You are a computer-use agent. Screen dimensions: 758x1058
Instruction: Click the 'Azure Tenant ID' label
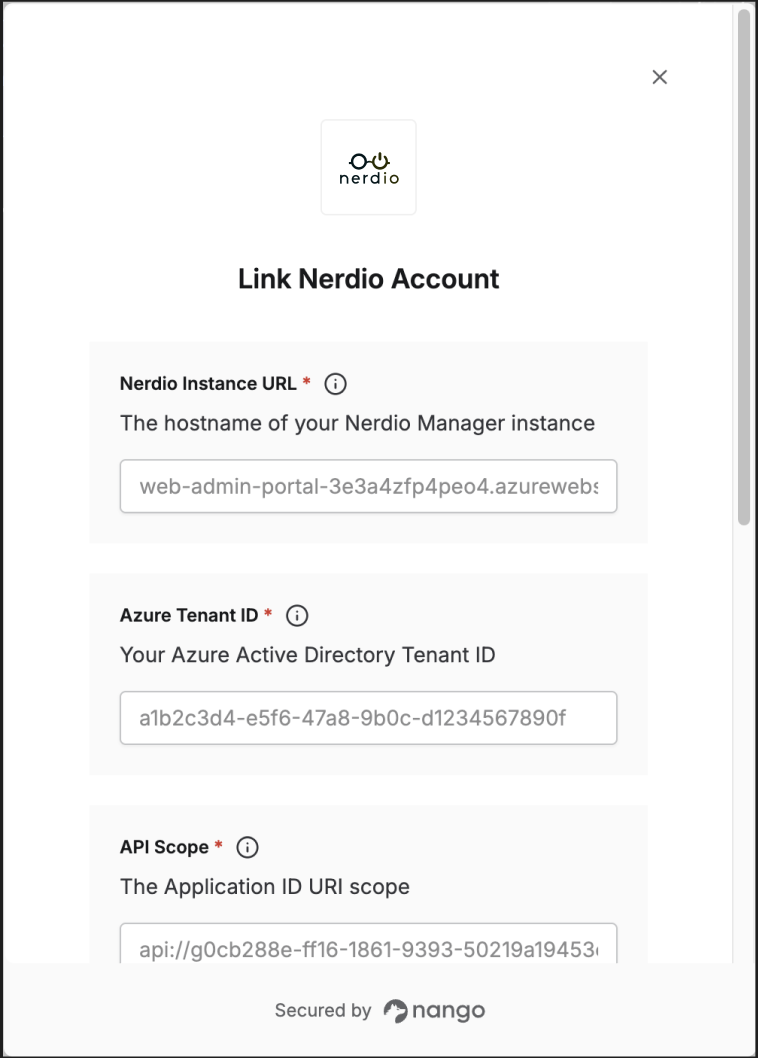[189, 615]
